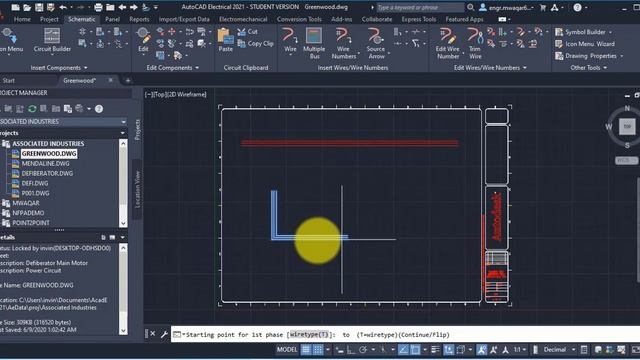This screenshot has height=360, width=640.
Task: Choose the Source Arrow tool
Action: [376, 43]
